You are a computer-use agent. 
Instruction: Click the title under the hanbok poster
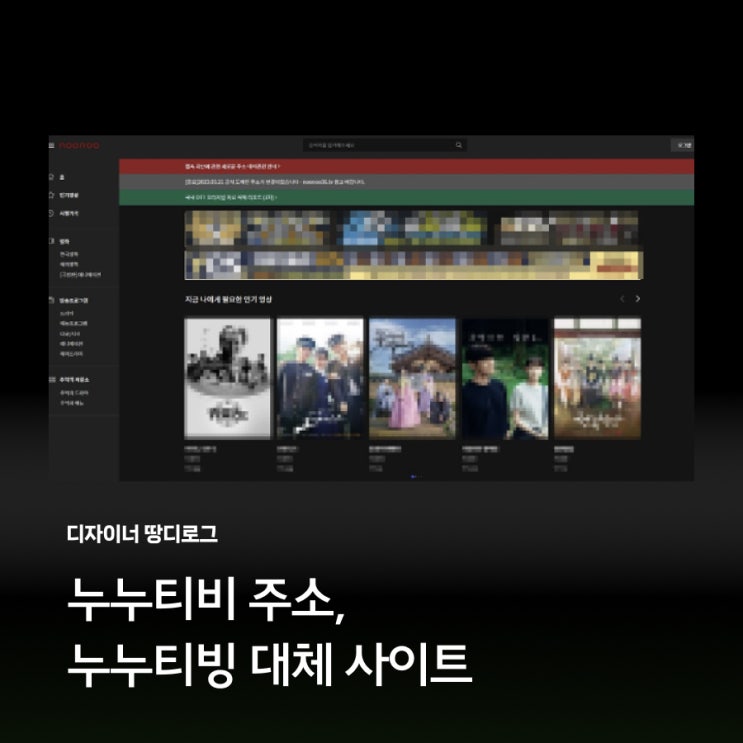click(x=385, y=449)
